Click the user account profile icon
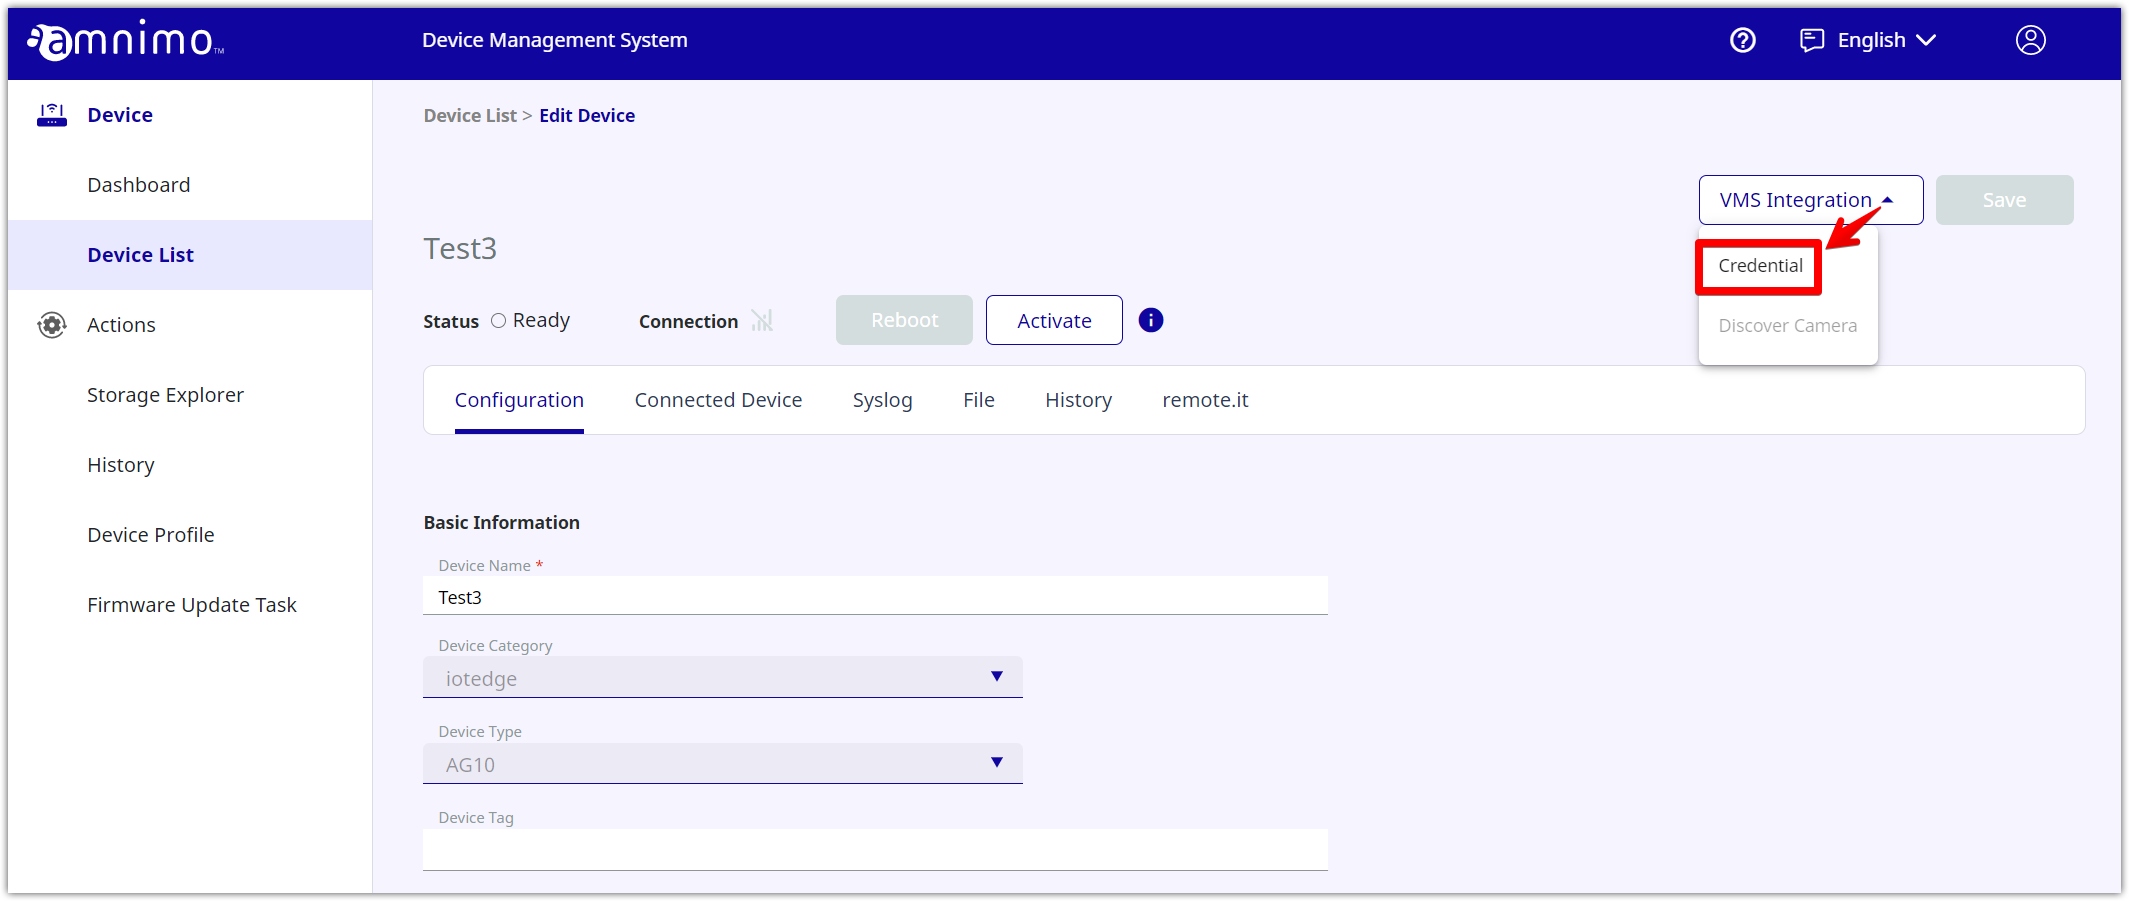This screenshot has width=2129, height=901. 2030,40
